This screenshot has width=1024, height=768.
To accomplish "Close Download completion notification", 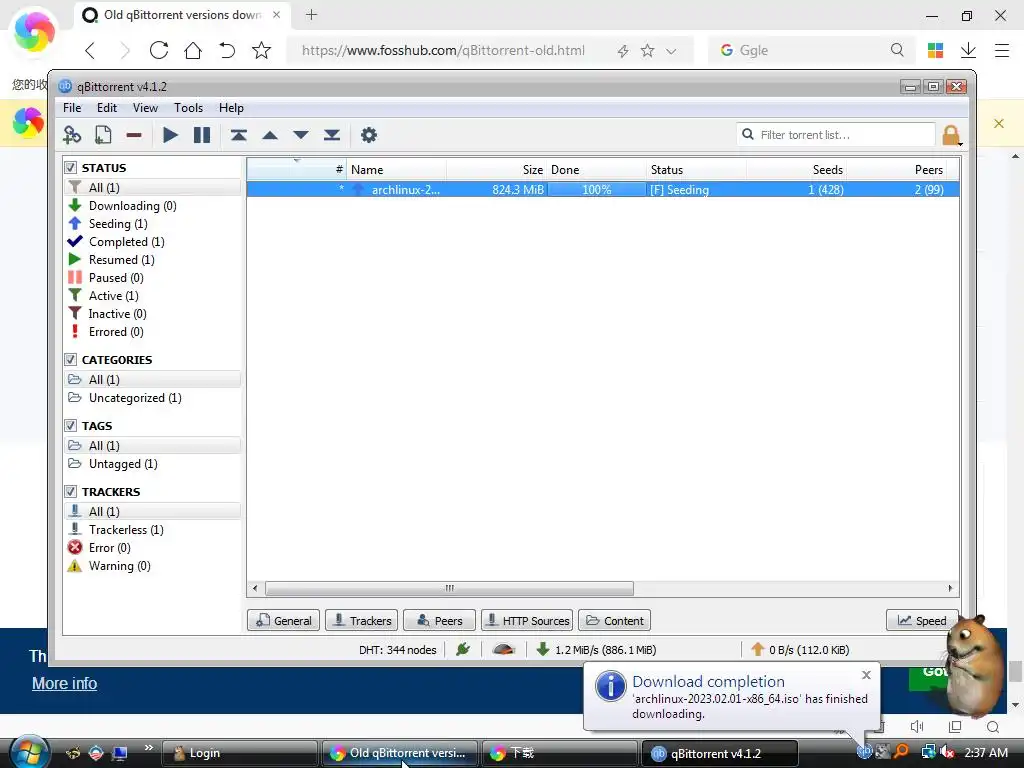I will point(866,675).
